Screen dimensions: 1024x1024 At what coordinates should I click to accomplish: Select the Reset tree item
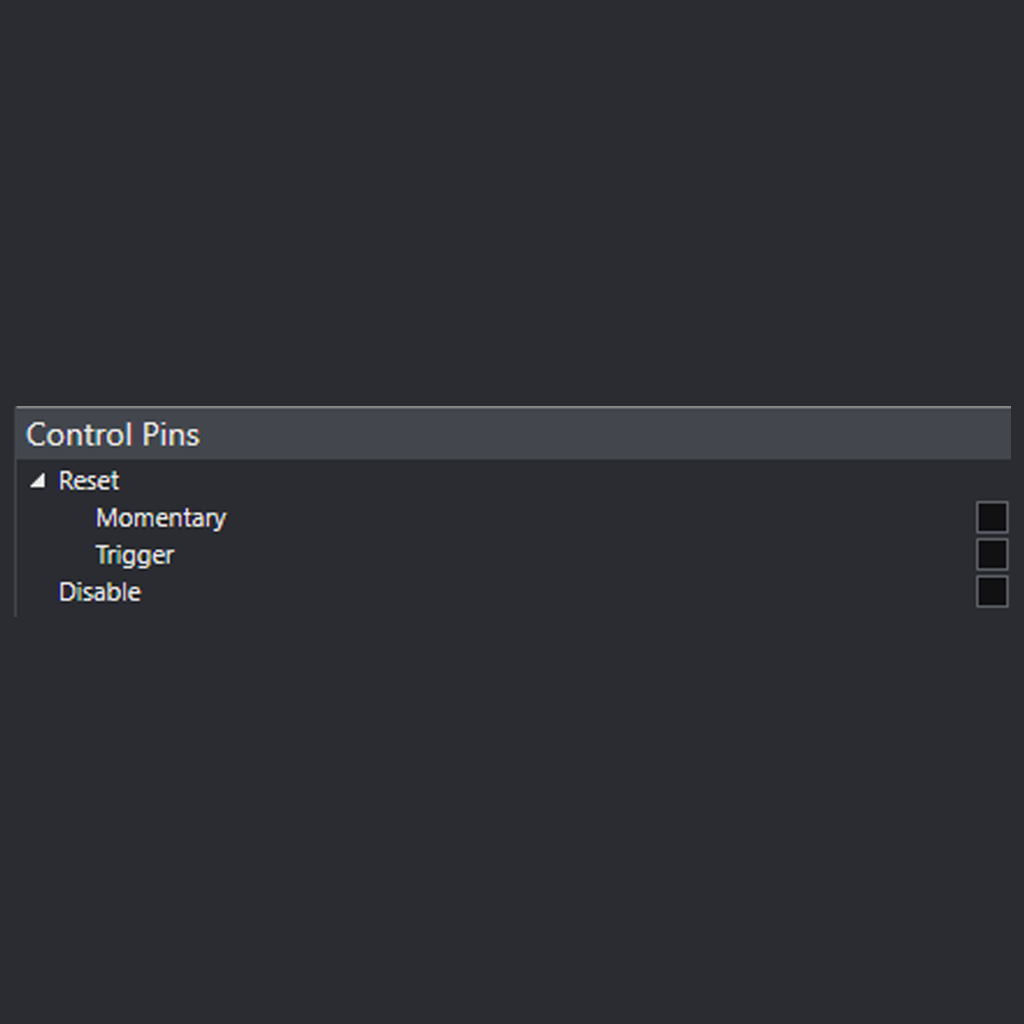88,481
